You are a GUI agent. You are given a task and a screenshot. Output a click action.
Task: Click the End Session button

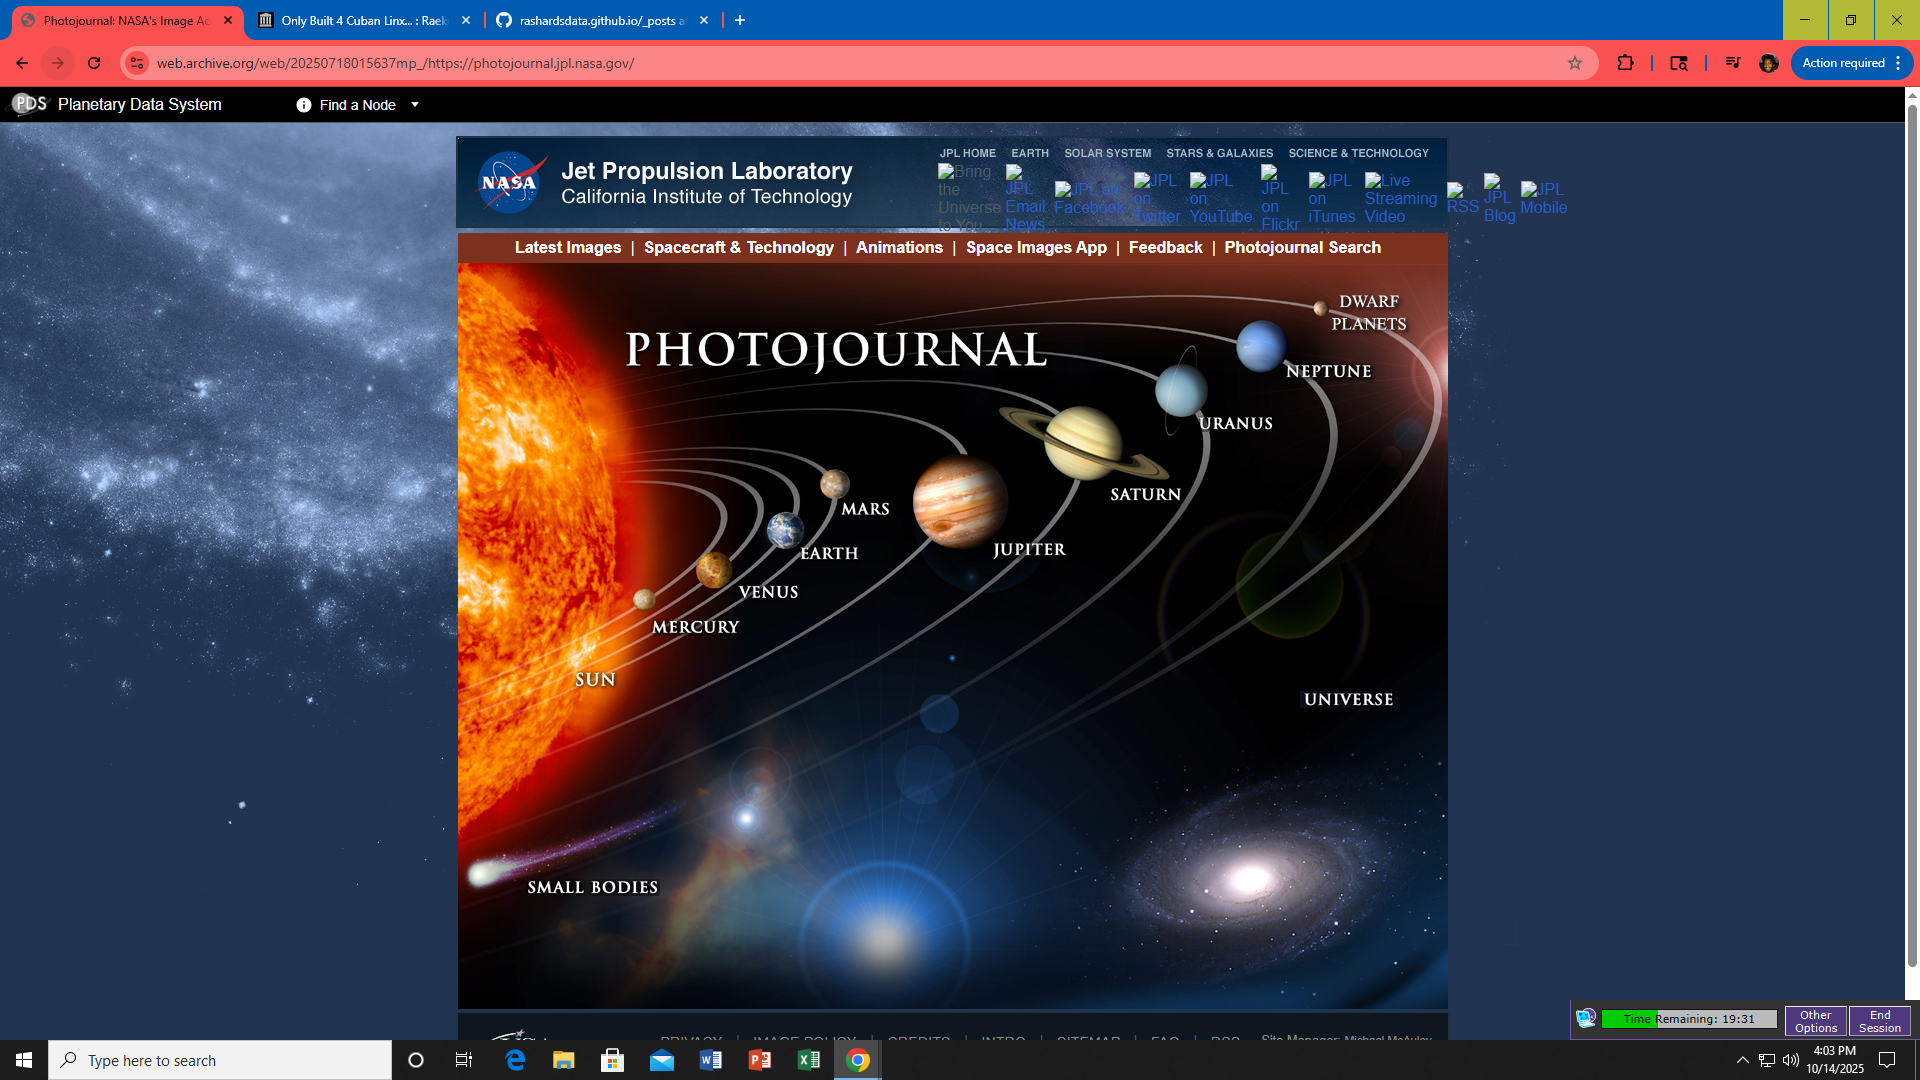pyautogui.click(x=1879, y=1021)
